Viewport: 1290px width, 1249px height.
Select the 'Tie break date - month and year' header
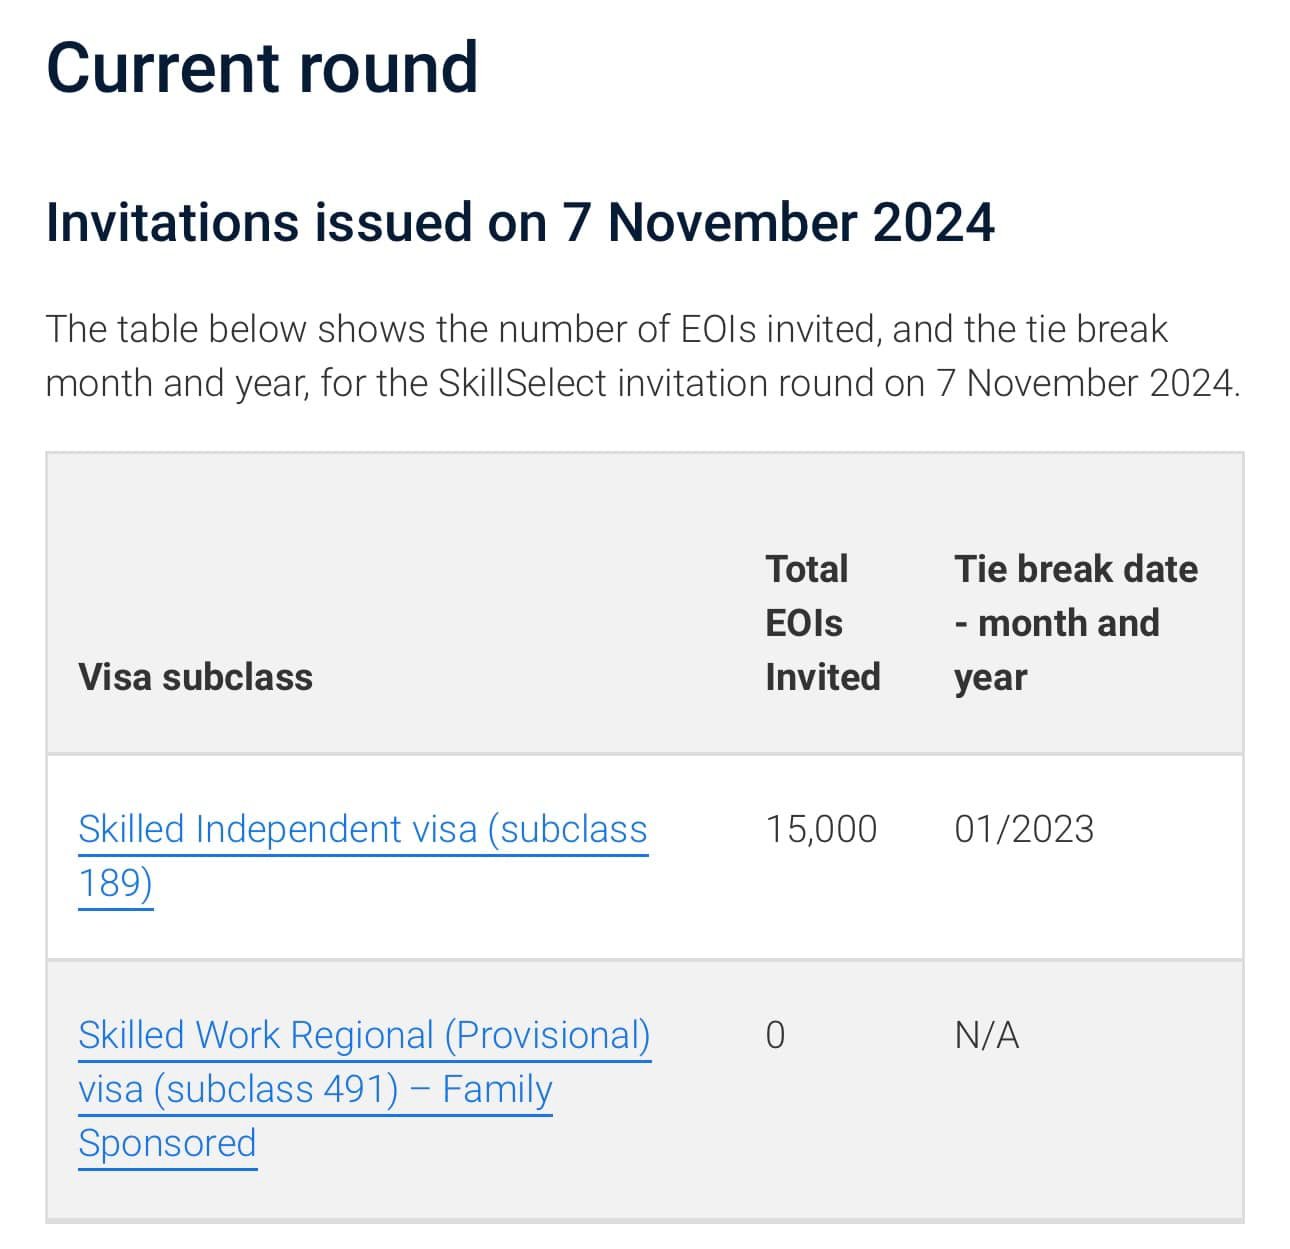1076,623
